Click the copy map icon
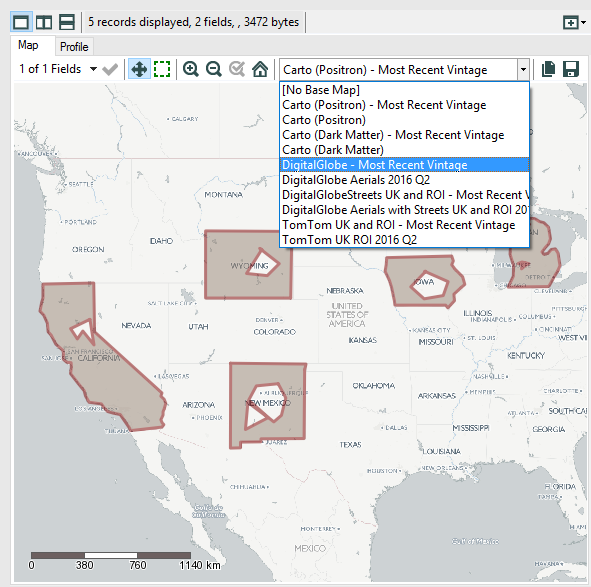This screenshot has height=587, width=591. (x=548, y=69)
